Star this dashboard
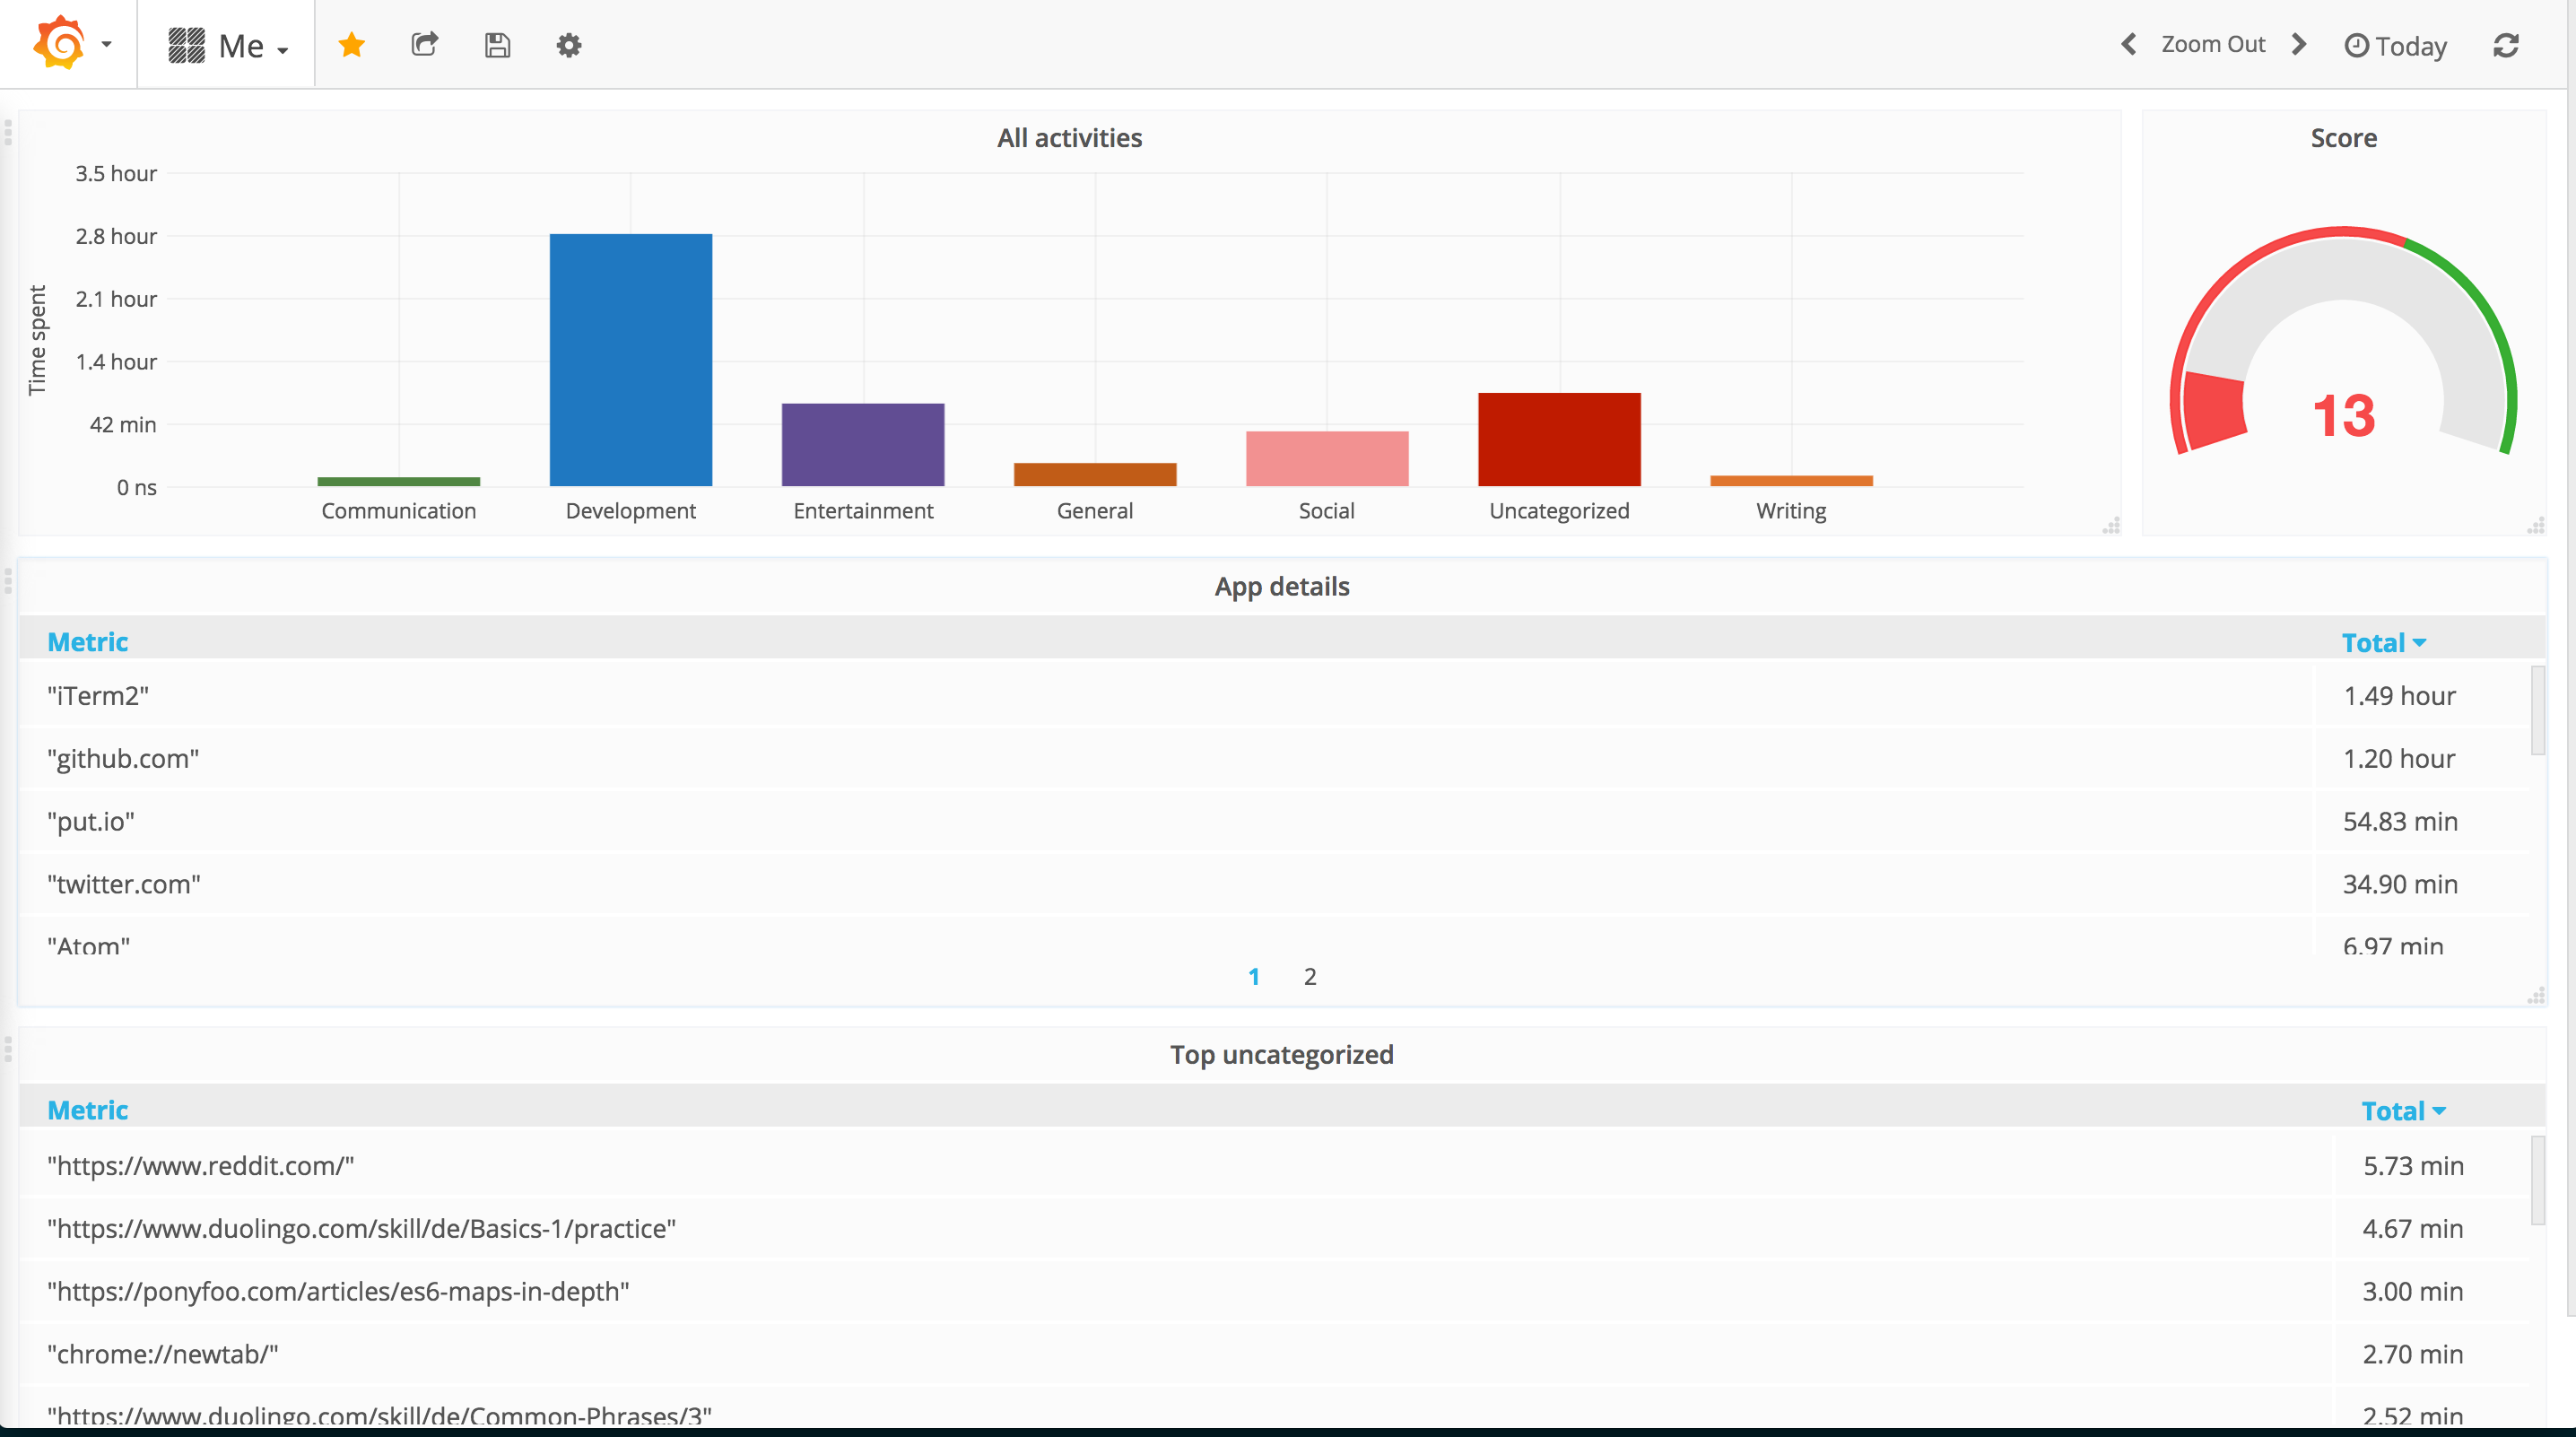The width and height of the screenshot is (2576, 1437). pos(351,45)
